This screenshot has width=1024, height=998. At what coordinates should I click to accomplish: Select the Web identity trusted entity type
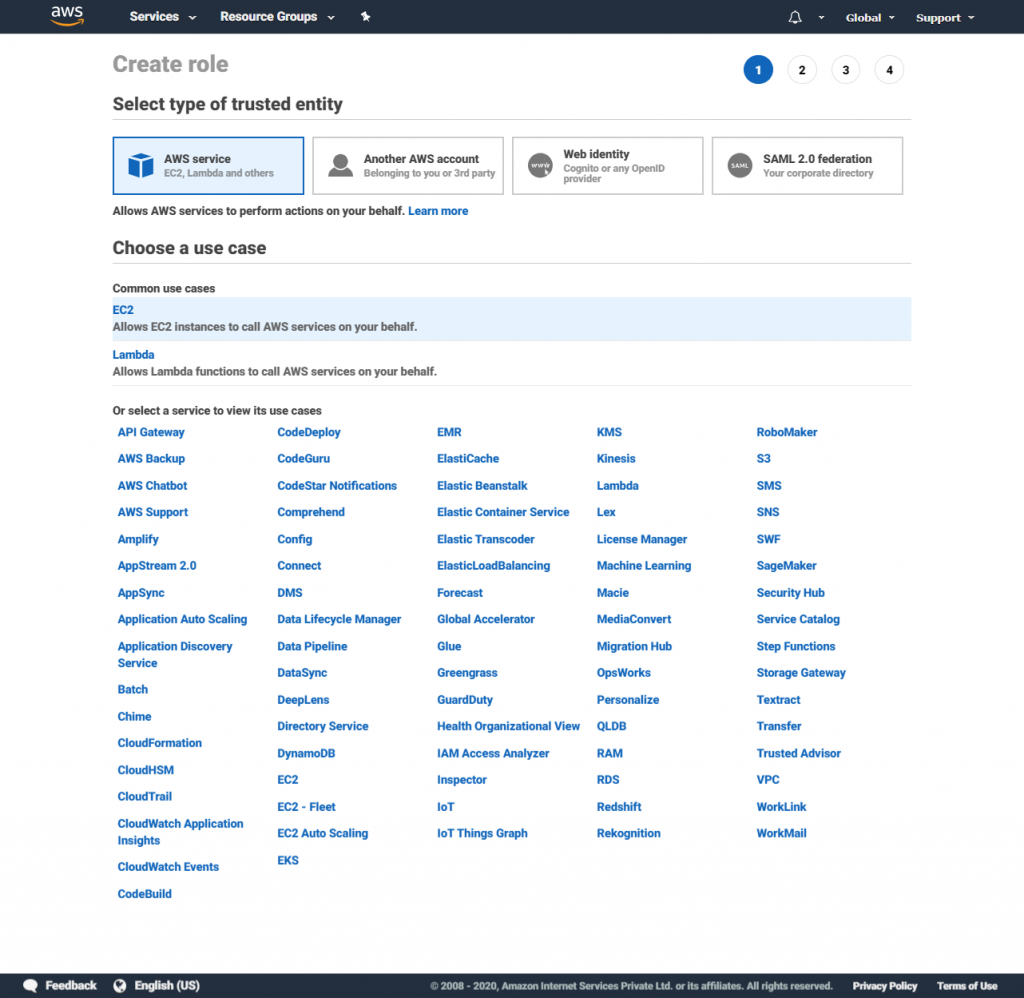[x=607, y=165]
